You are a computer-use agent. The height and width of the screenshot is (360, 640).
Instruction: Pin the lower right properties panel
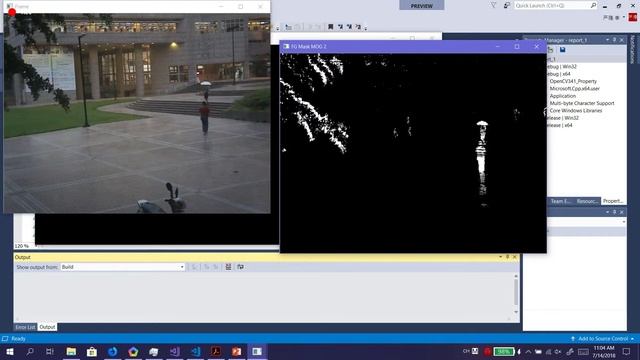(x=614, y=212)
